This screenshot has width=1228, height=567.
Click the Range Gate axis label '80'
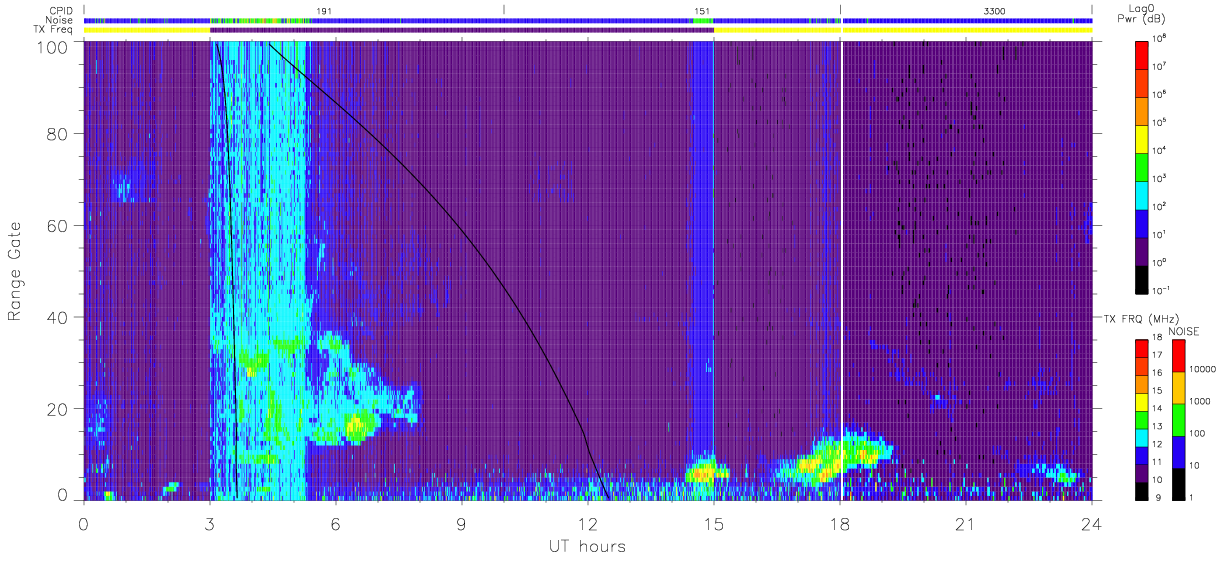click(x=59, y=134)
